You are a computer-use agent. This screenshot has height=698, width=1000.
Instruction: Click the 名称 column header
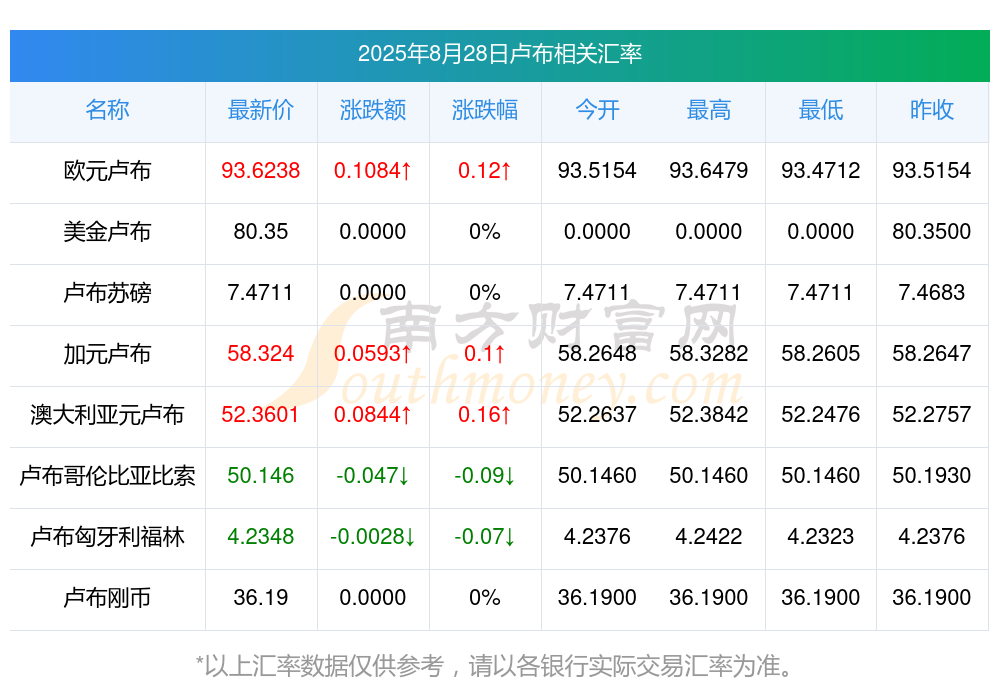107,110
